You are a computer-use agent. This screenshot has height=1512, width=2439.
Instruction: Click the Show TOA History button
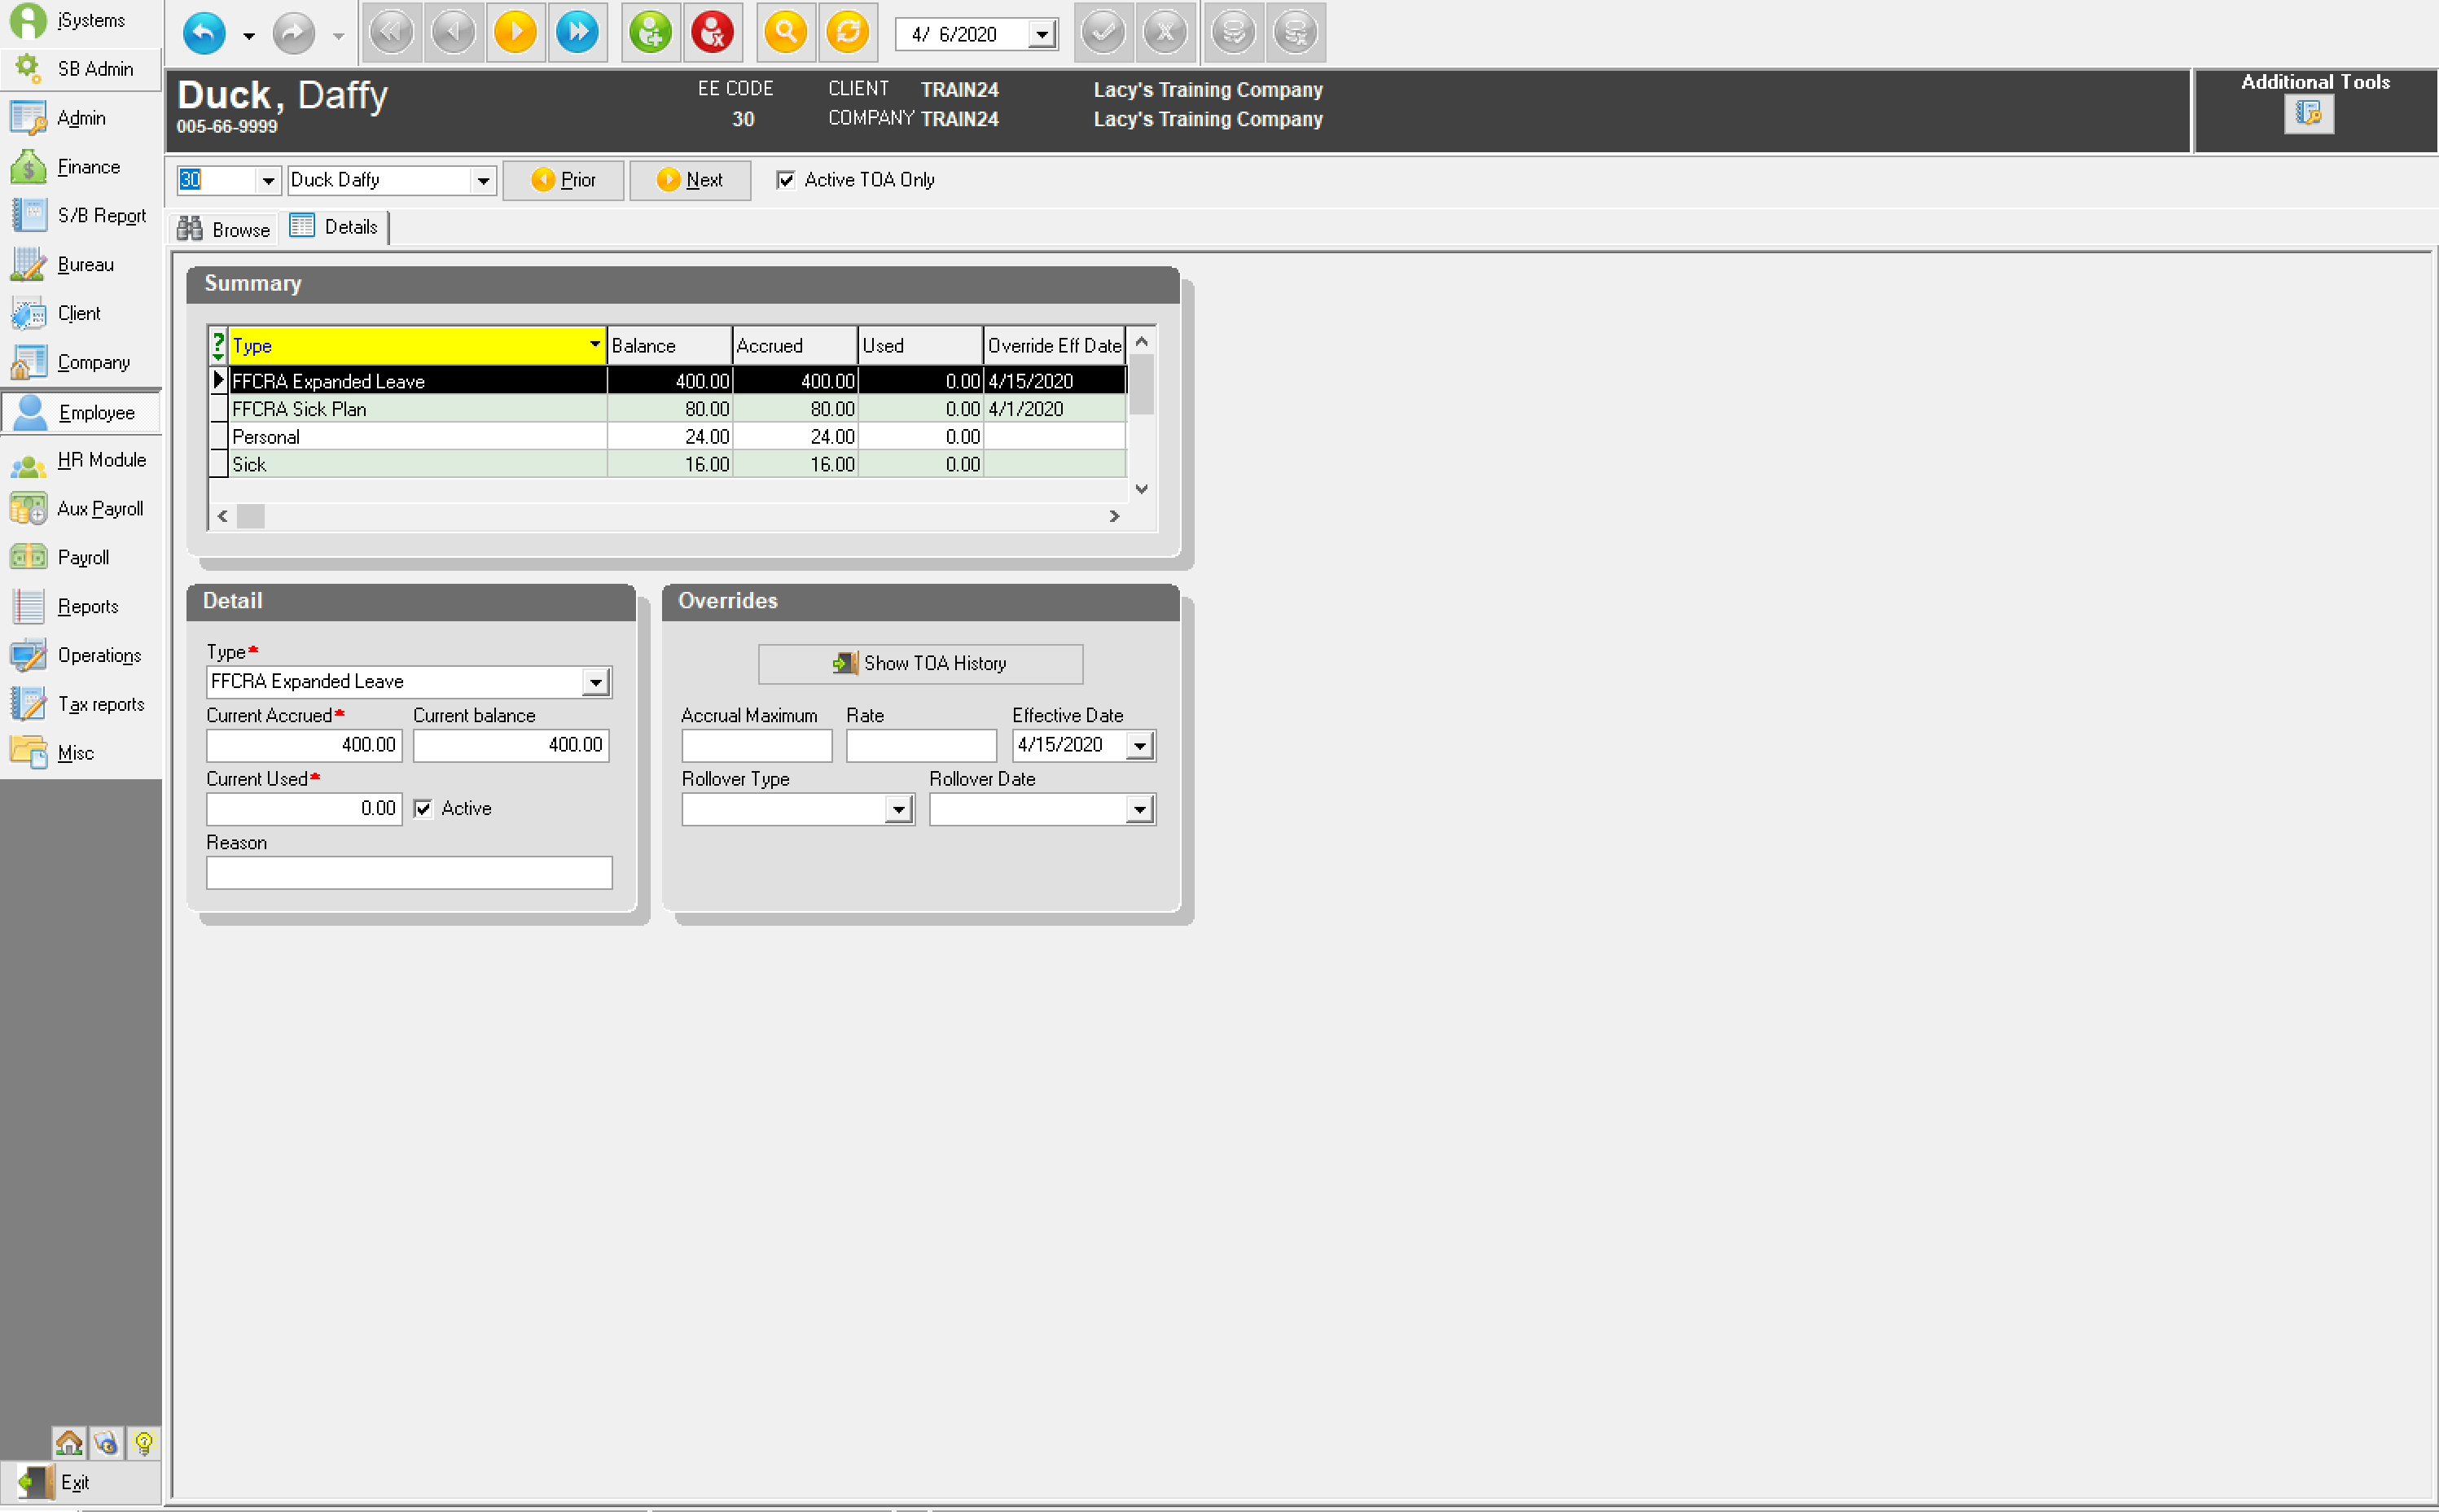click(922, 662)
